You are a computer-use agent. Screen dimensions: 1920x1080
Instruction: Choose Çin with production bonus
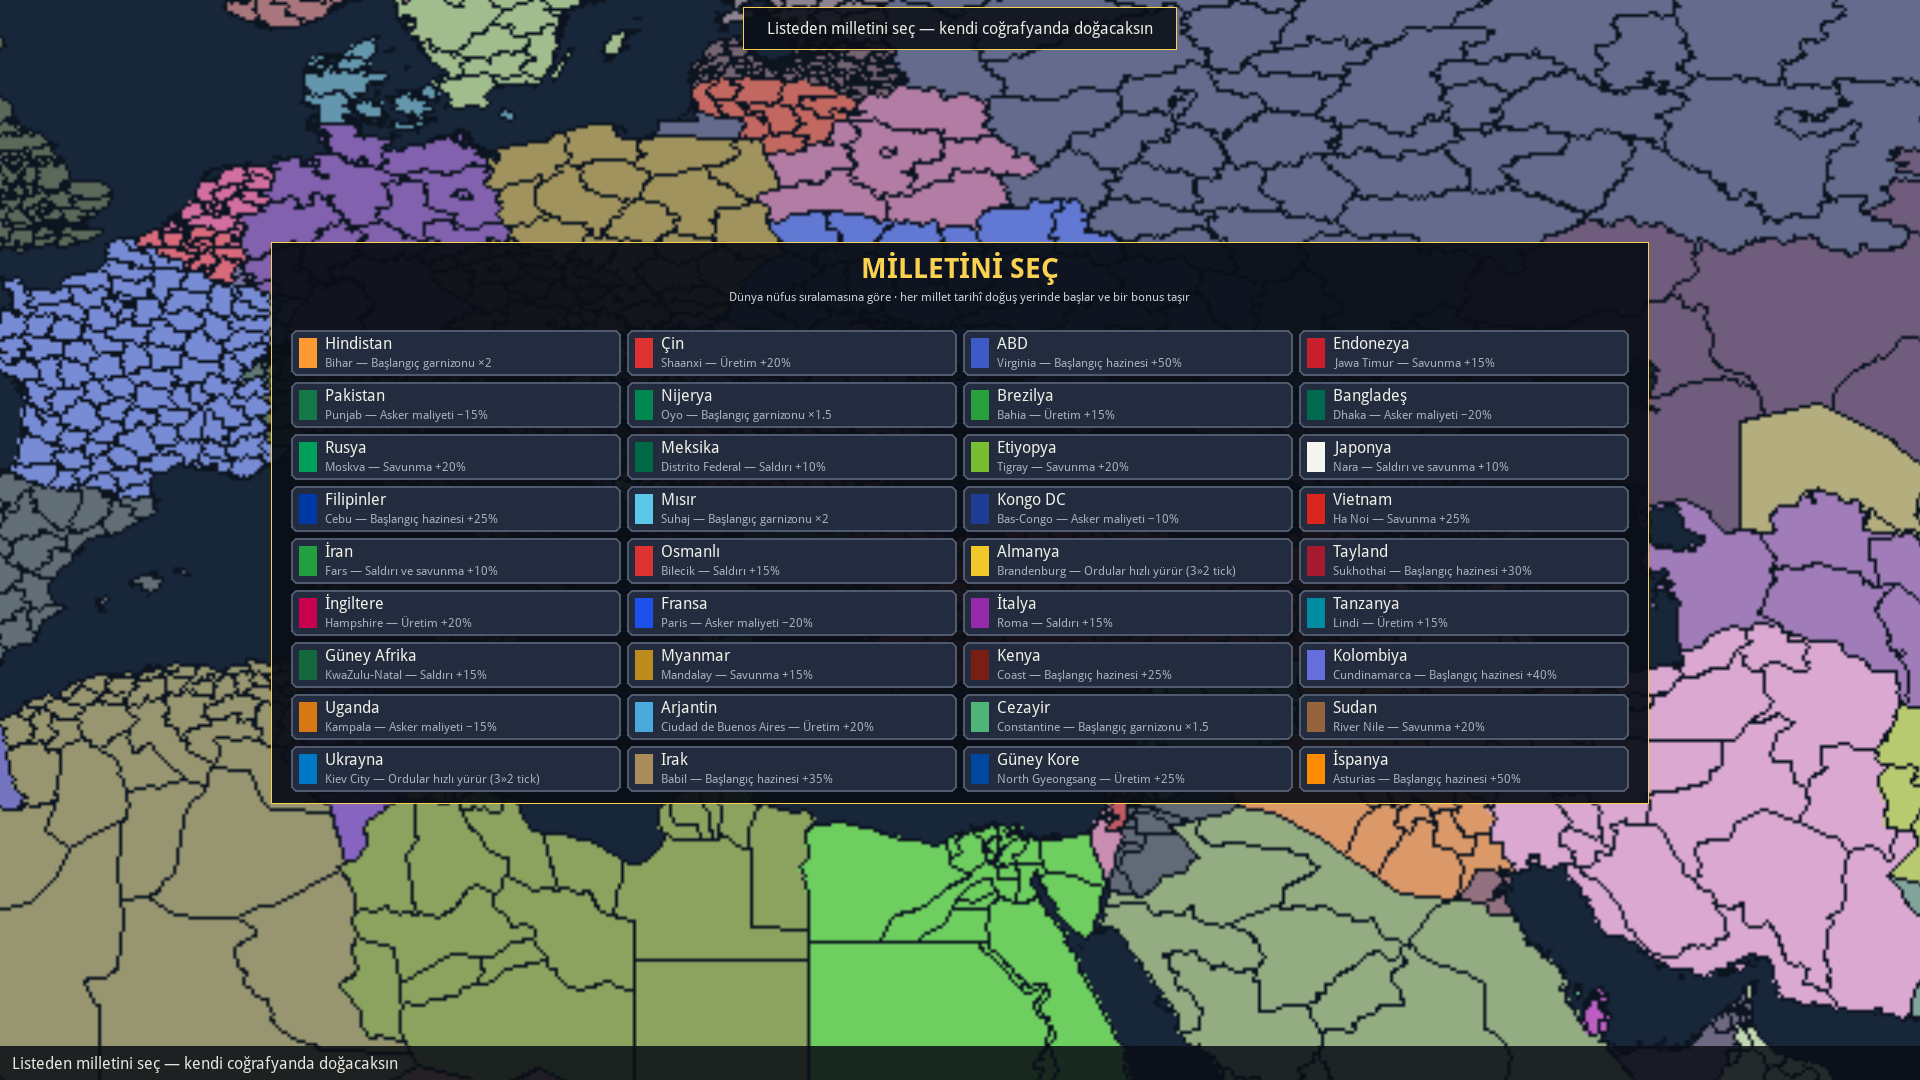(792, 353)
